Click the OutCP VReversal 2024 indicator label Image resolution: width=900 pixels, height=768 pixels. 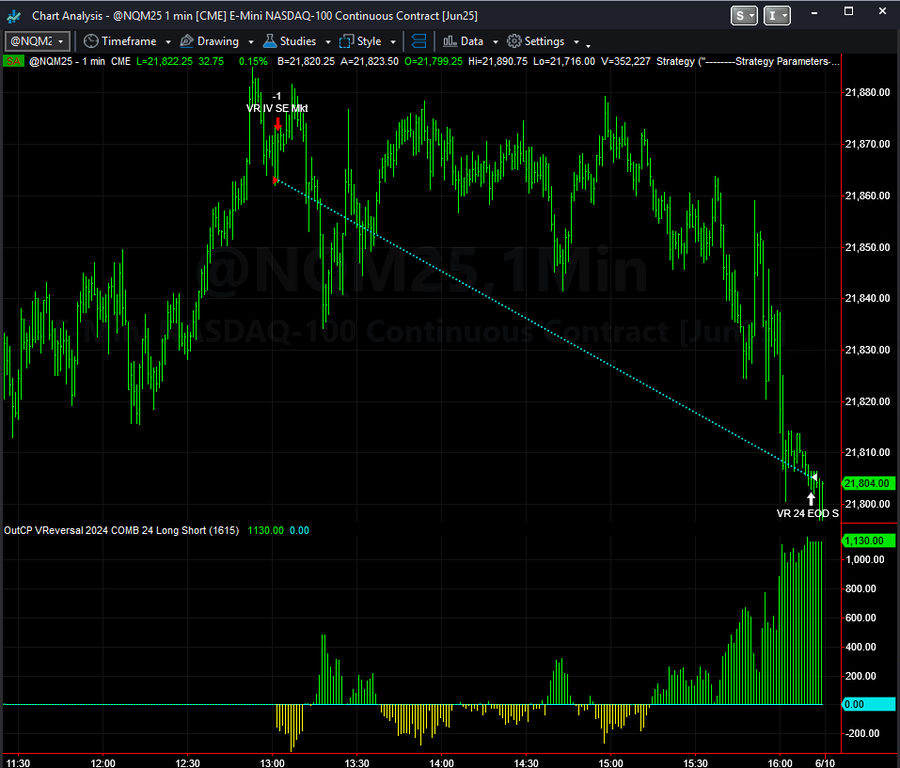121,530
